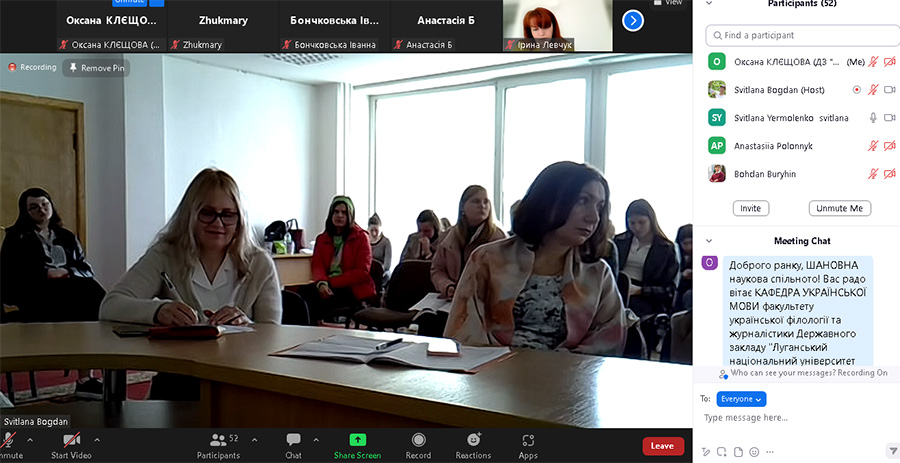
Task: Leave the meeting
Action: coord(663,446)
